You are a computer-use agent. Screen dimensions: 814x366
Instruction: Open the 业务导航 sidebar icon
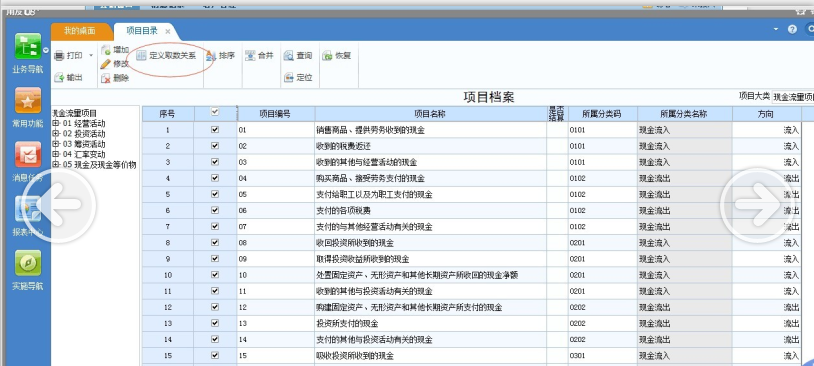(28, 46)
